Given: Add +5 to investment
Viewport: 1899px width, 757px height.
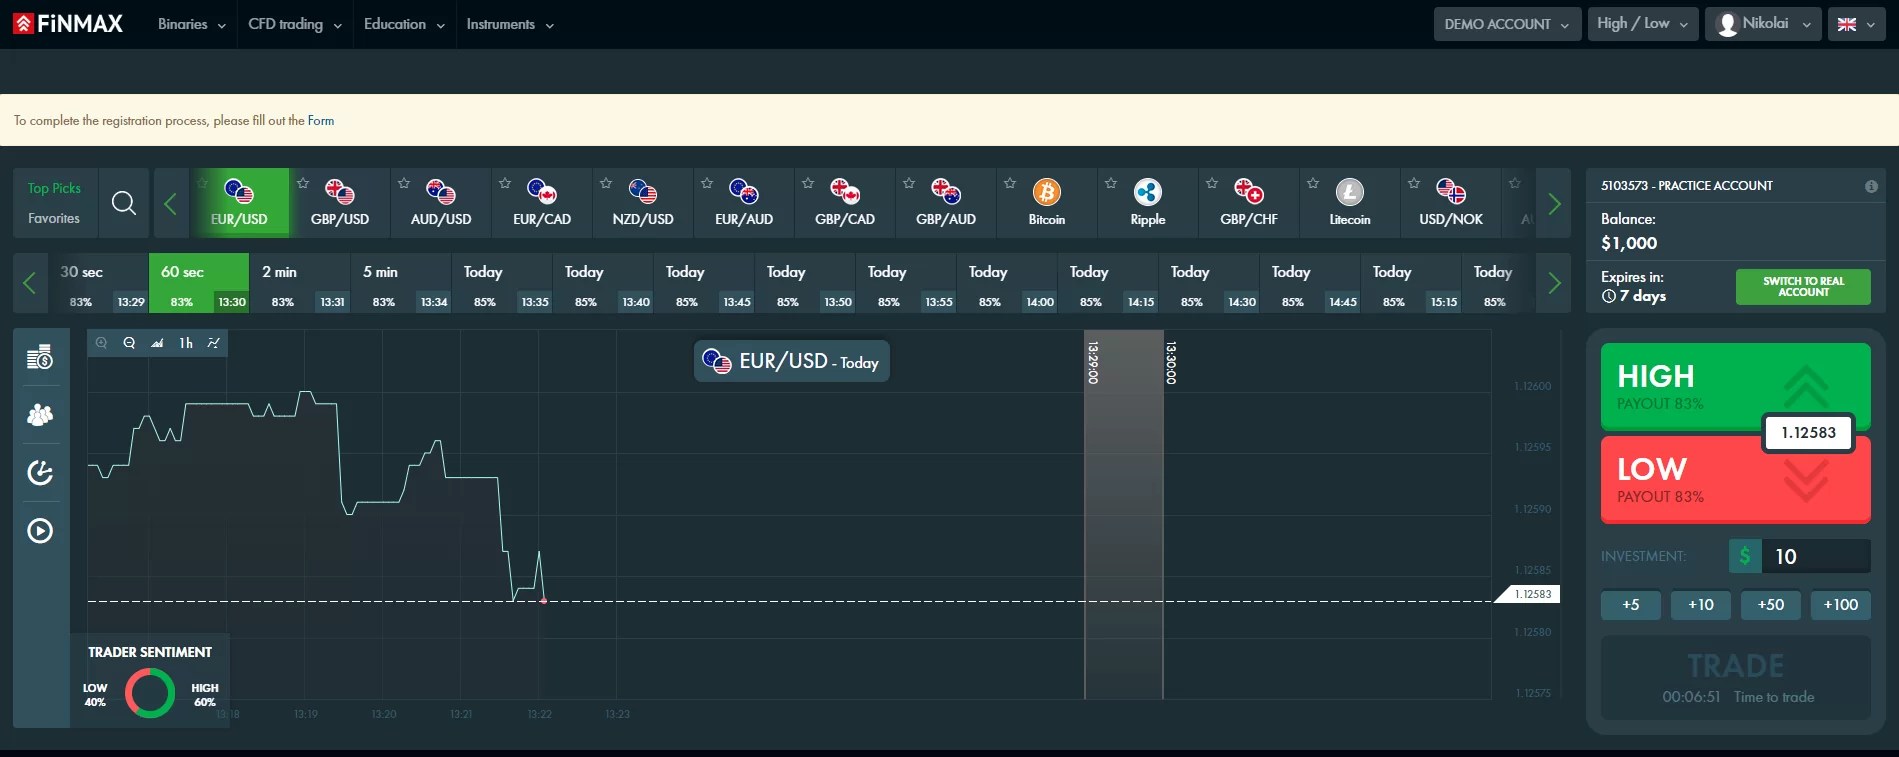Looking at the screenshot, I should coord(1631,605).
